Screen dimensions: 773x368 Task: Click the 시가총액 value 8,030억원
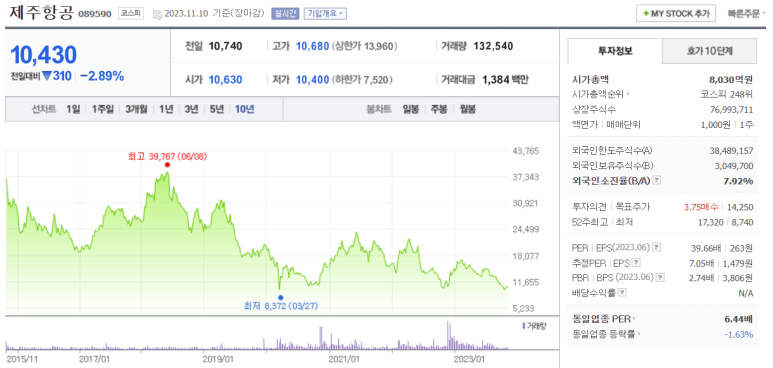point(730,79)
